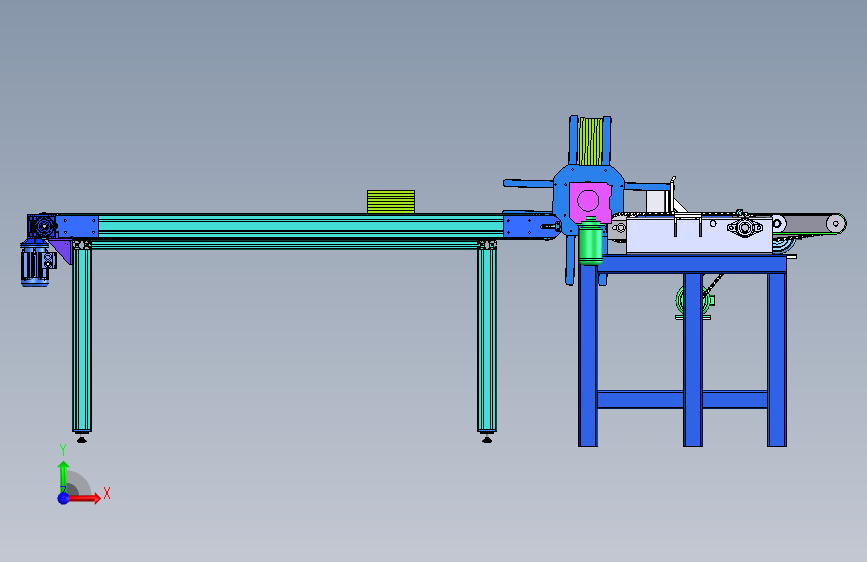Click the red X axis arrow of triad
The height and width of the screenshot is (562, 867).
point(84,498)
